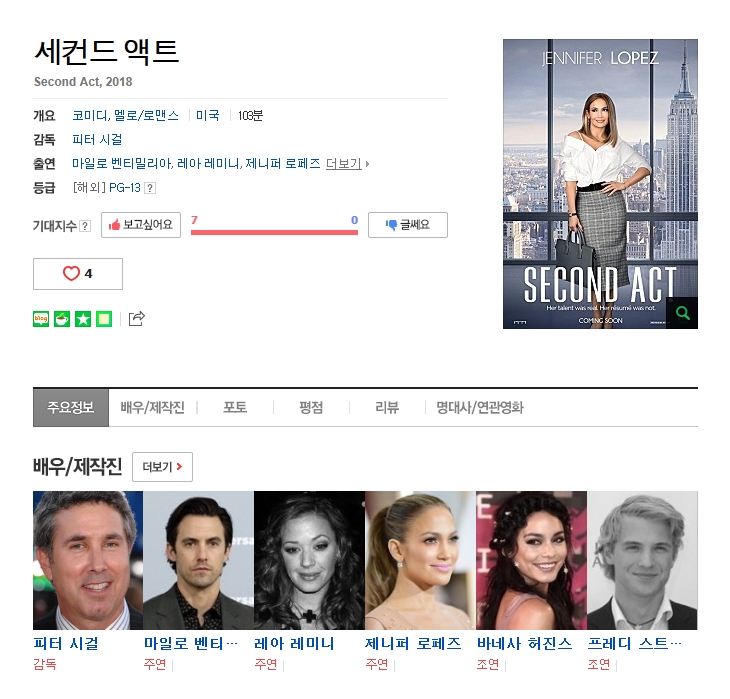The height and width of the screenshot is (699, 730).
Task: Click the 마일로 벤티밀리아 actor photo
Action: coord(199,560)
